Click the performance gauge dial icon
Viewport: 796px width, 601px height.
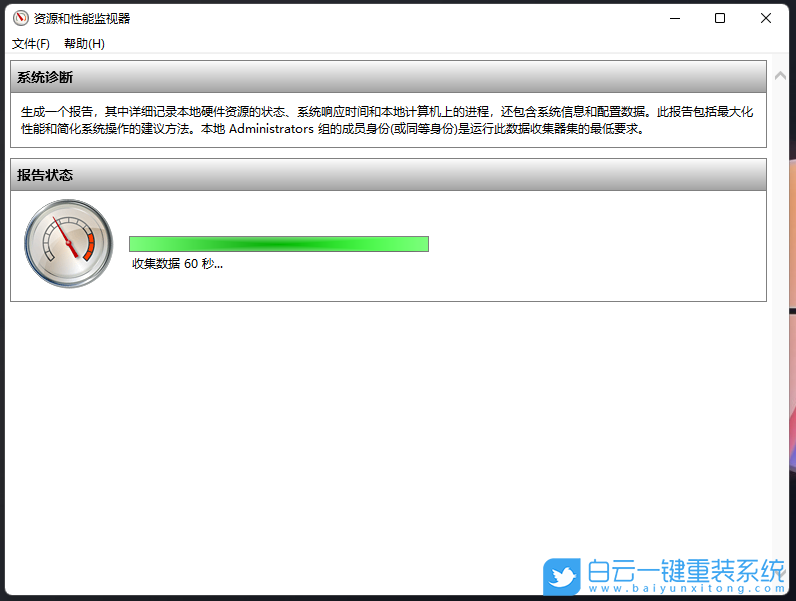coord(69,244)
